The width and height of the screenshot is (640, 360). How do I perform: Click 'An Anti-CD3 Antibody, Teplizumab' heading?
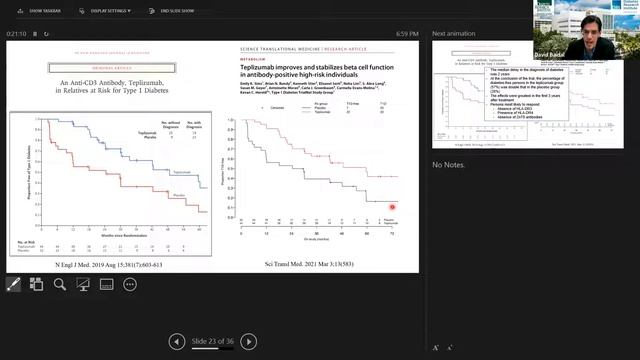pyautogui.click(x=112, y=87)
